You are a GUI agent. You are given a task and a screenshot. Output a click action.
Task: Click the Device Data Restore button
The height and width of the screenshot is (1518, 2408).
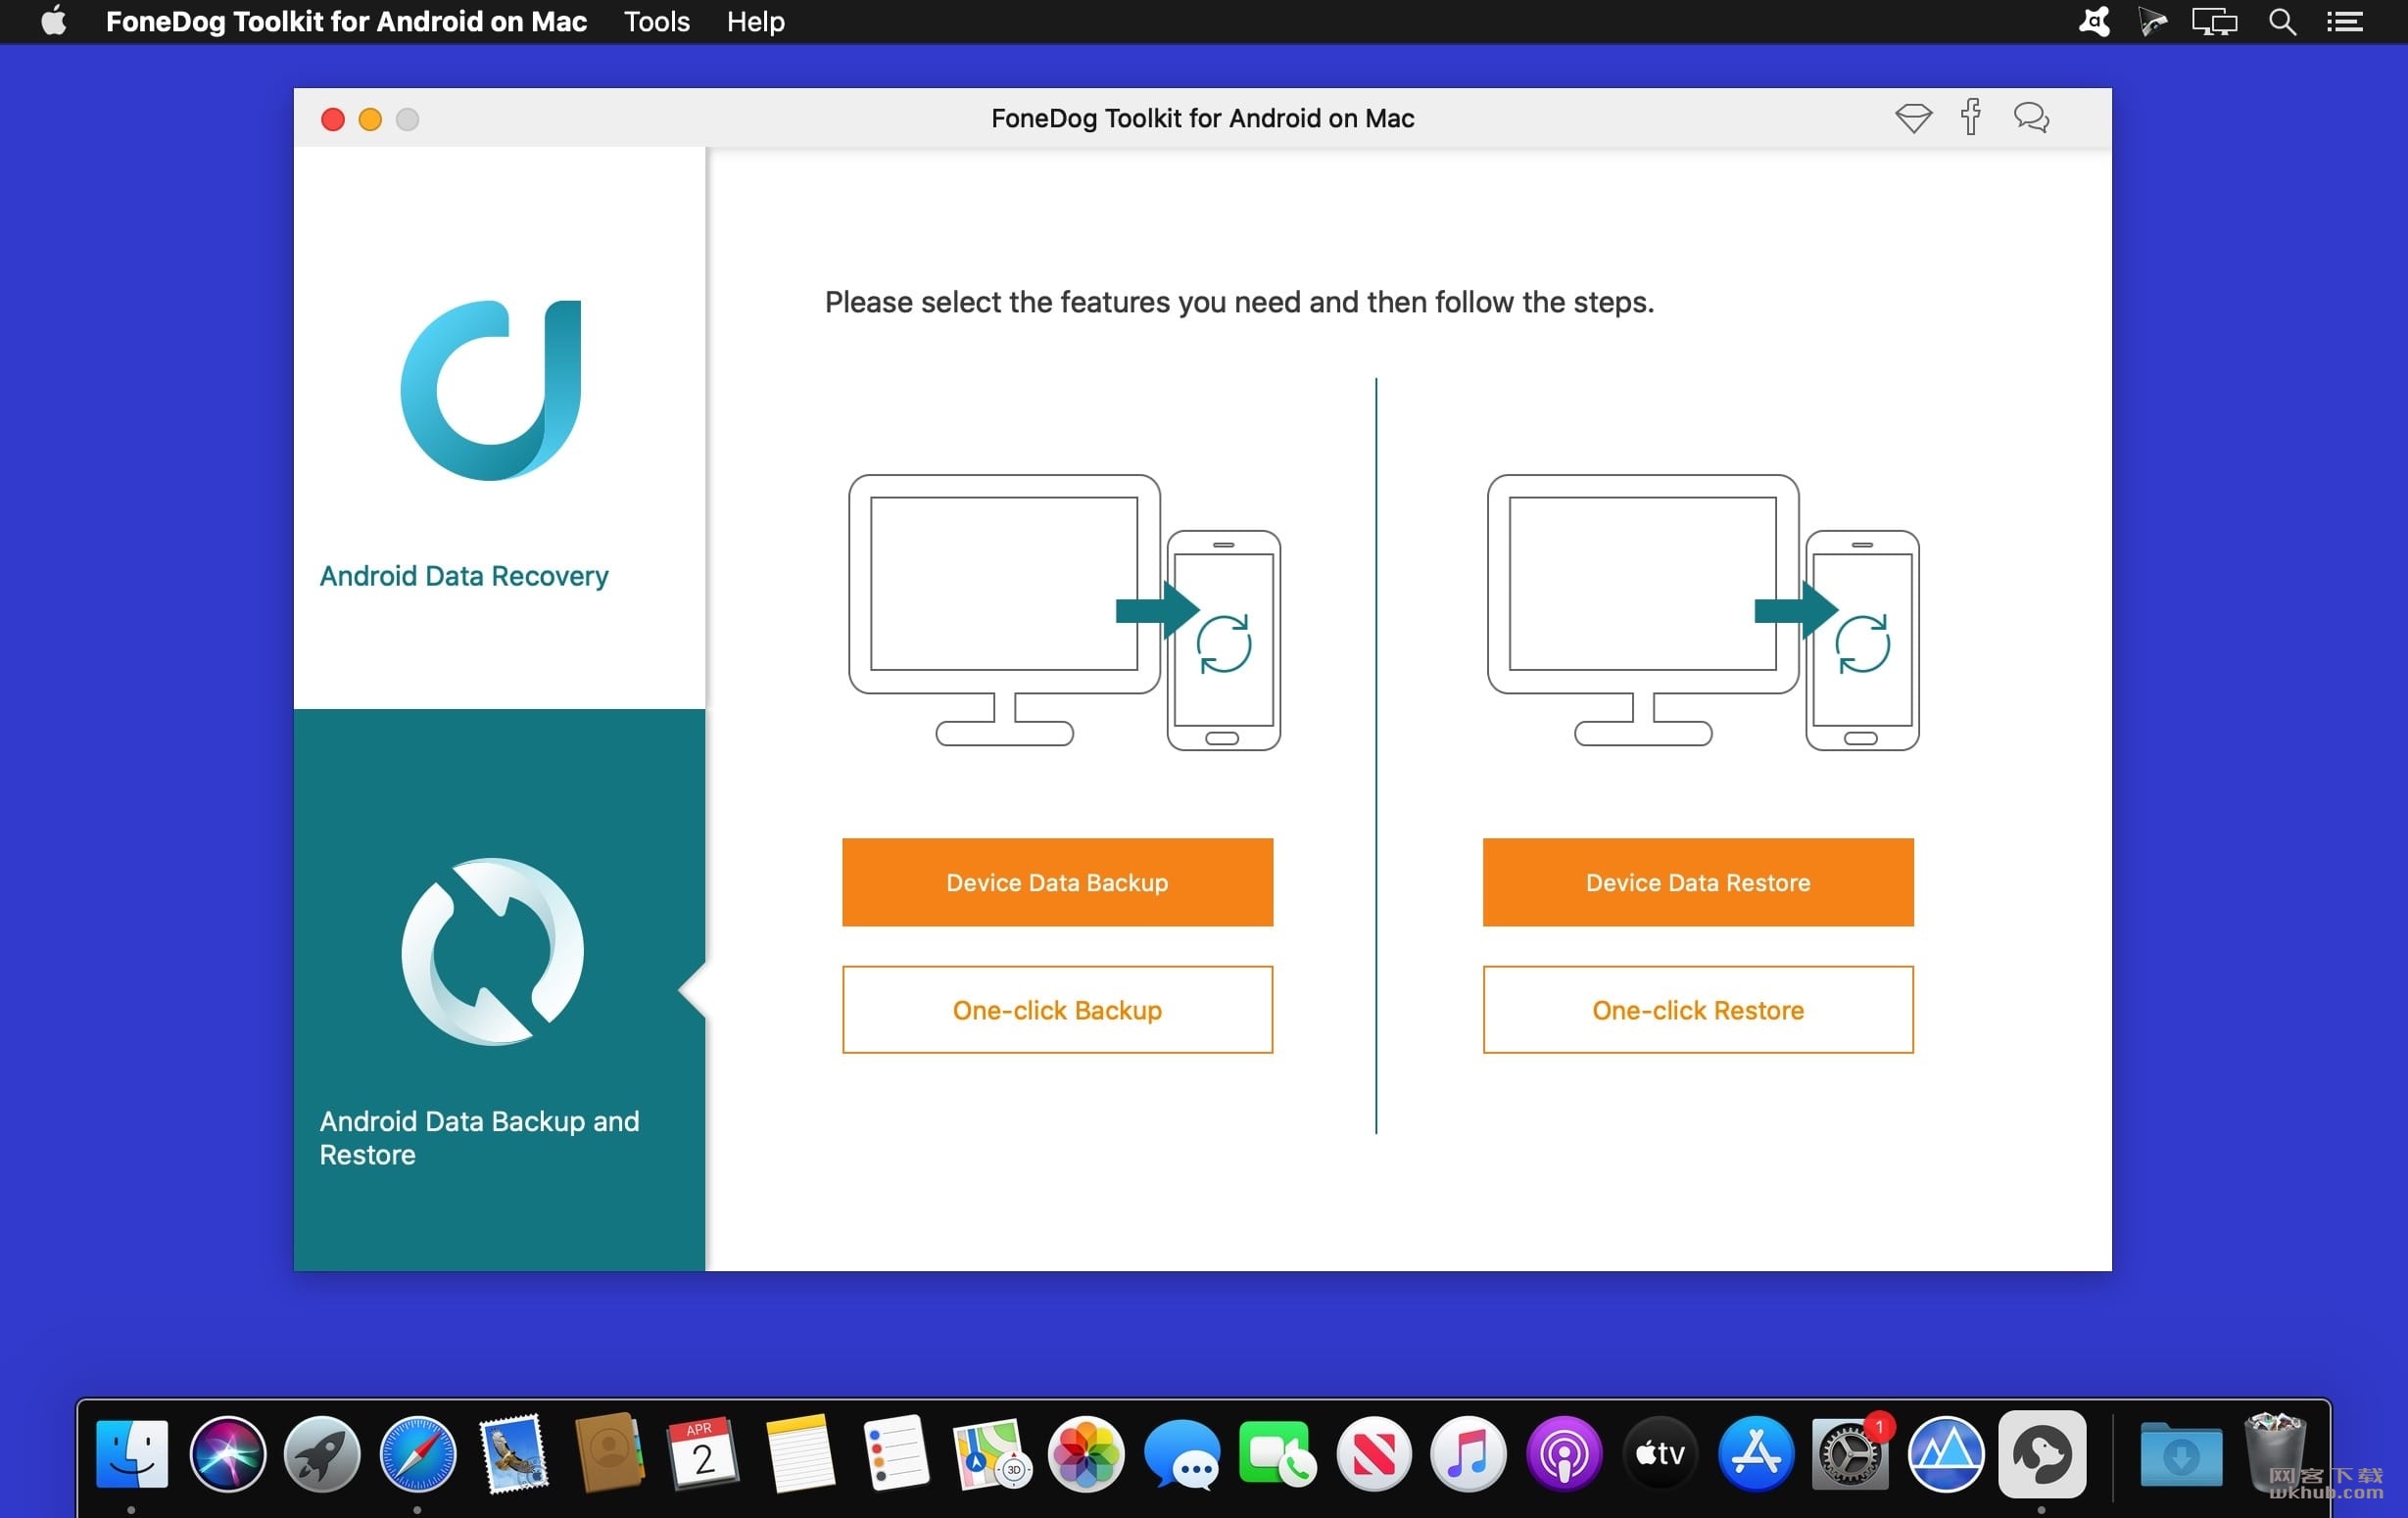point(1698,882)
